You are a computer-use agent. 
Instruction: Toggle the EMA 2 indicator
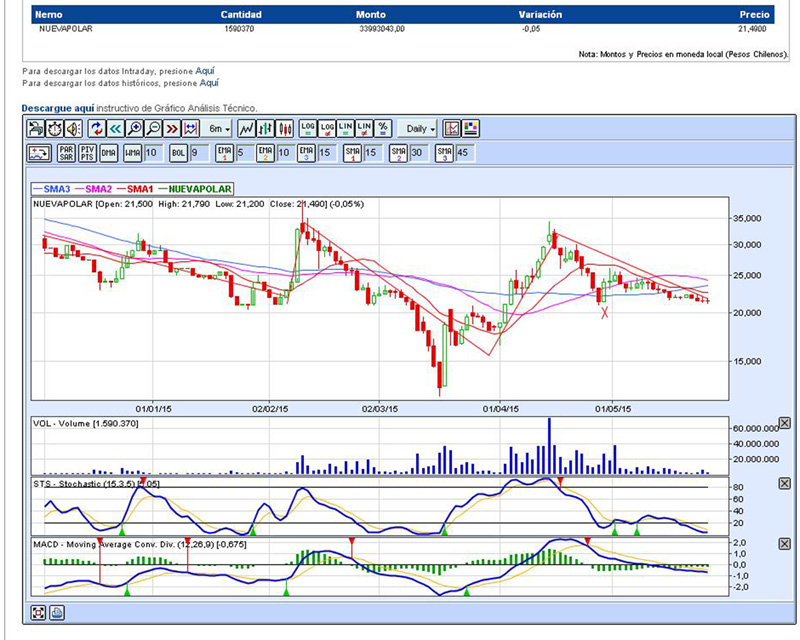pyautogui.click(x=265, y=153)
